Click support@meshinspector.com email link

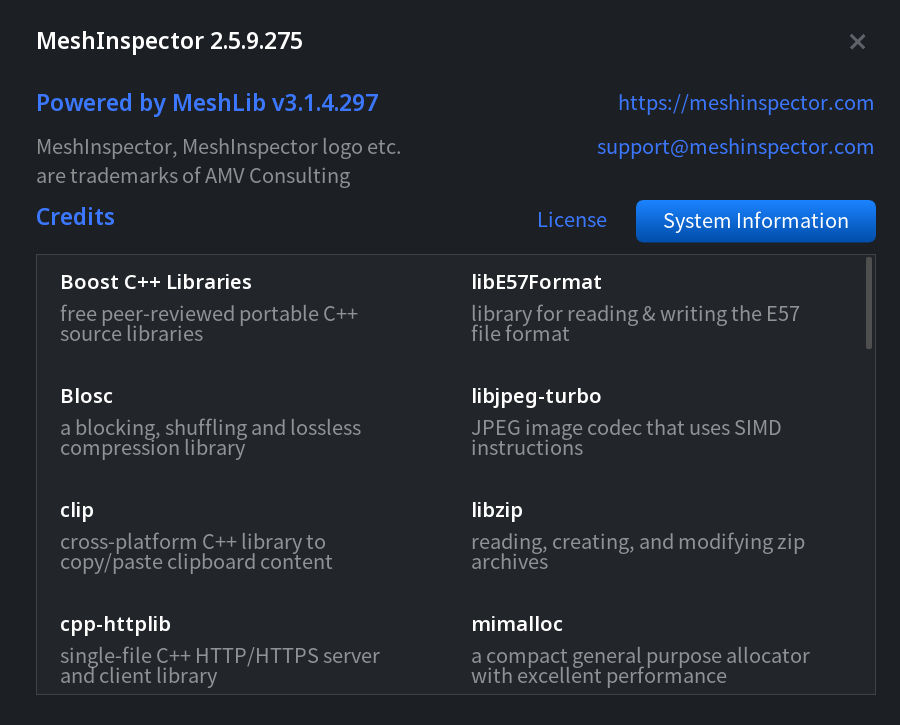(x=735, y=147)
